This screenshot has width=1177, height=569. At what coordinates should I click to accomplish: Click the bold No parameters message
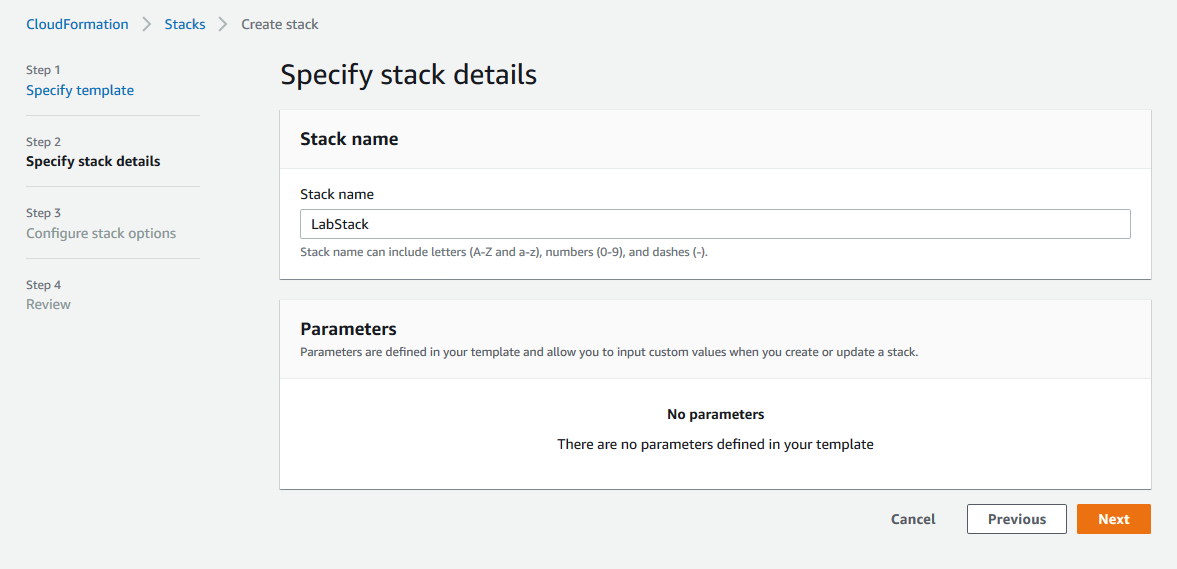[x=715, y=414]
